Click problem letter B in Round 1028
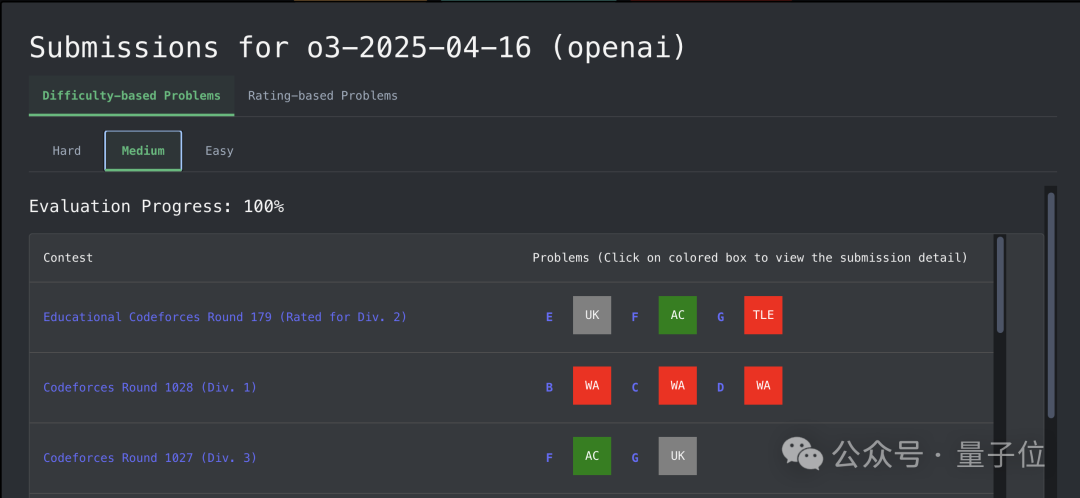1080x498 pixels. [x=549, y=387]
